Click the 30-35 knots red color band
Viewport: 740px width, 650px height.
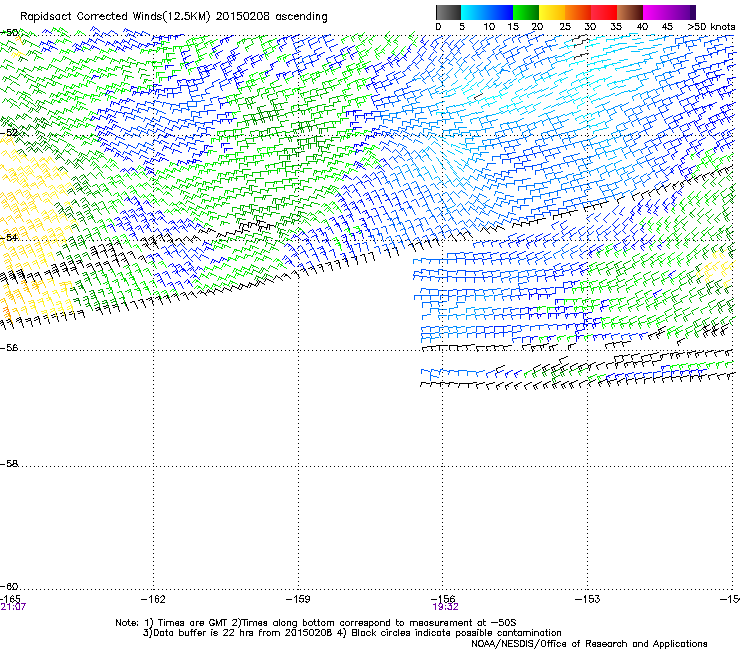tap(604, 12)
